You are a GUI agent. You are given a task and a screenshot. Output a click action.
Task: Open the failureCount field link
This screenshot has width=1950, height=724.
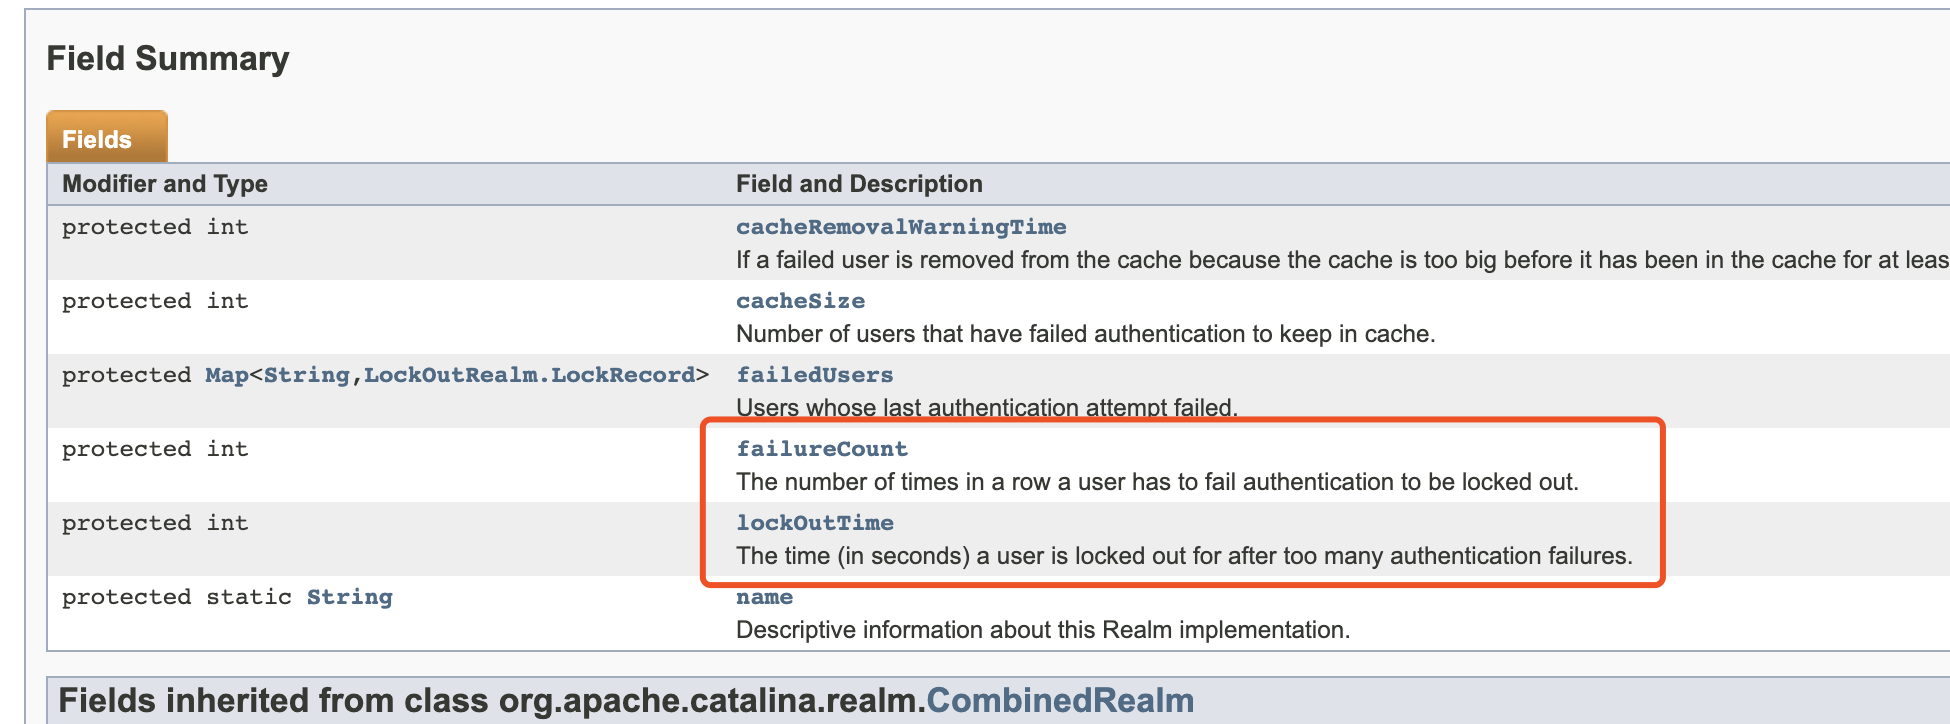[x=822, y=449]
